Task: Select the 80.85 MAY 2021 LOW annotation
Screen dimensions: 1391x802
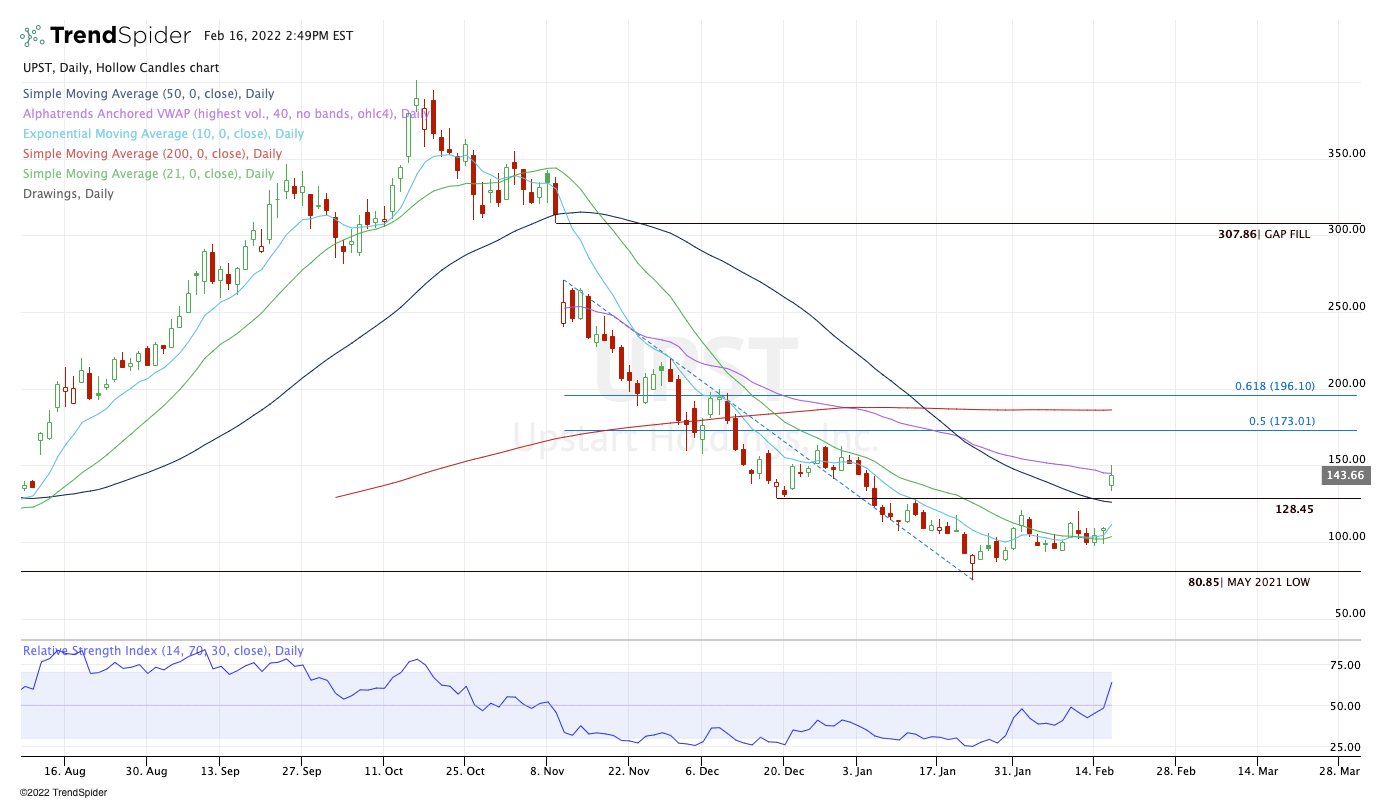Action: (1248, 582)
